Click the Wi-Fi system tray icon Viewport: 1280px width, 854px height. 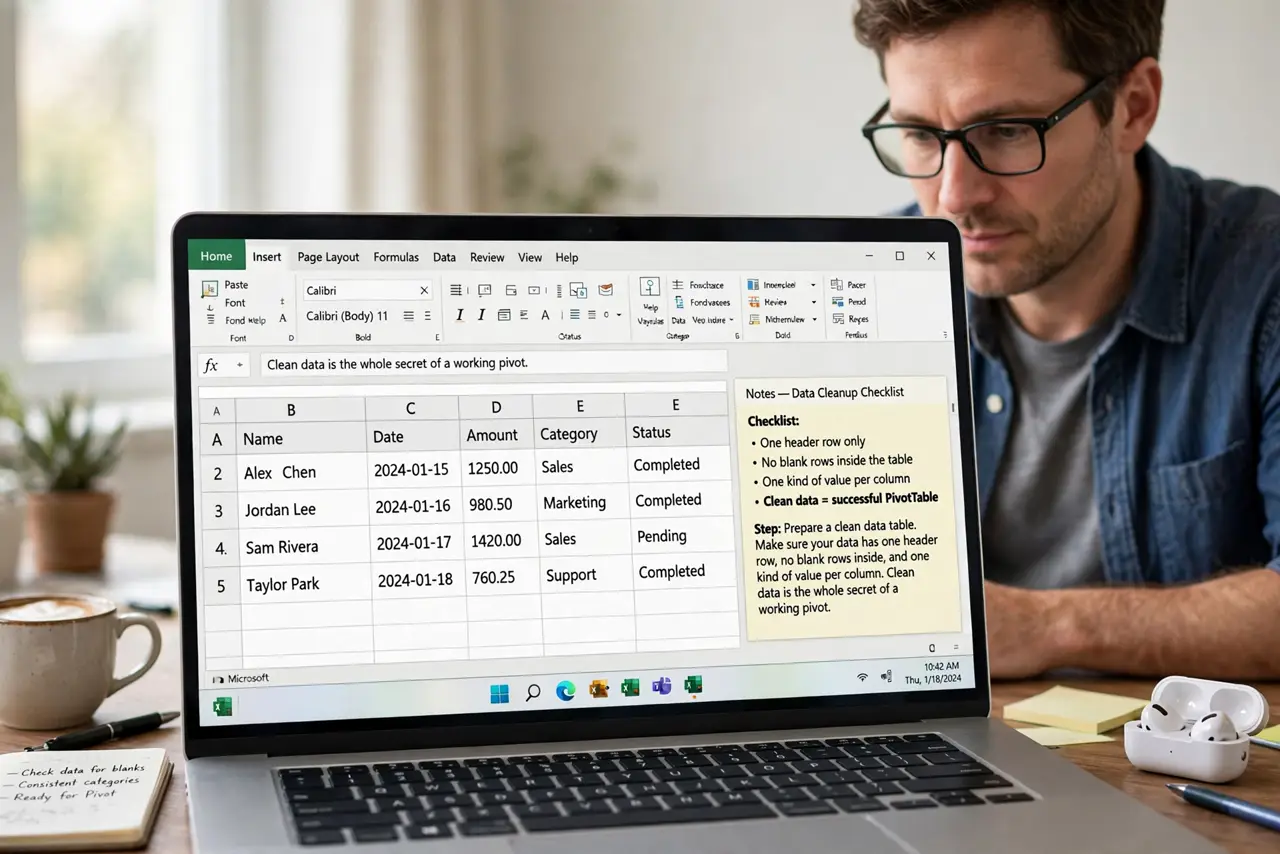862,678
